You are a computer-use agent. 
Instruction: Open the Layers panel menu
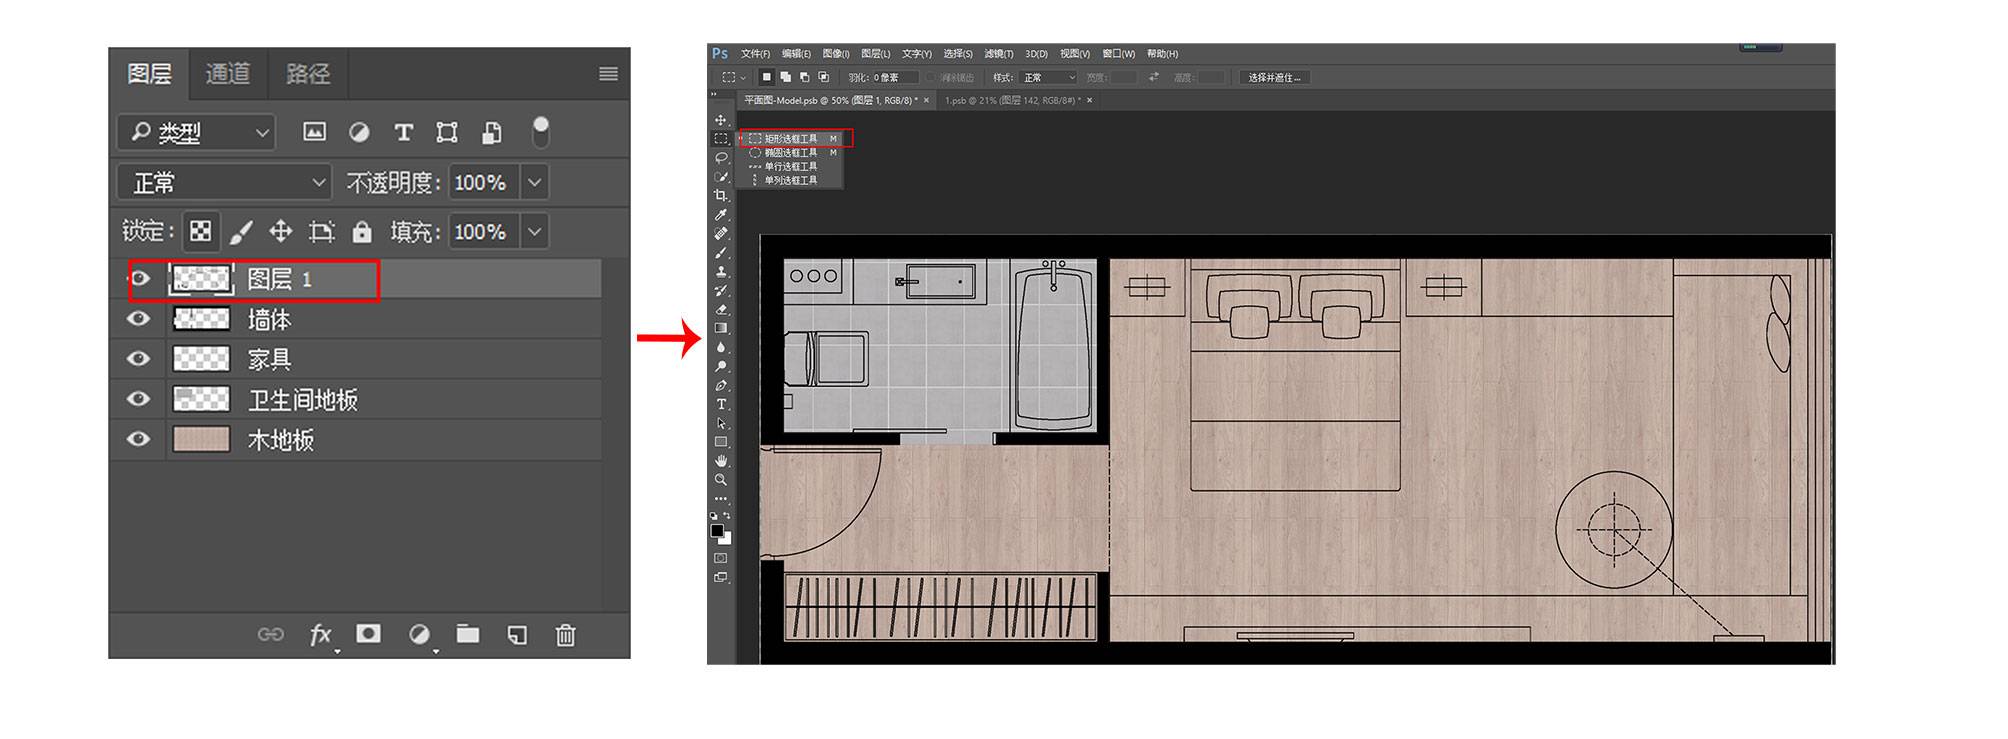(x=608, y=74)
